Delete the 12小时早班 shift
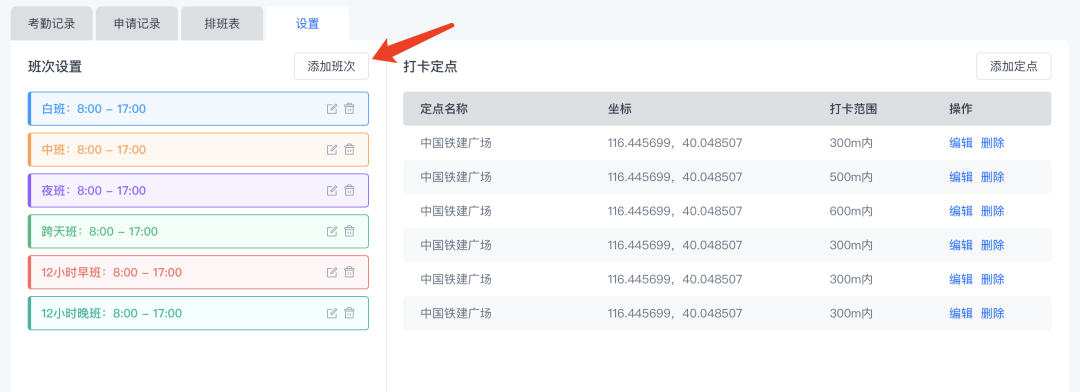 (x=349, y=272)
